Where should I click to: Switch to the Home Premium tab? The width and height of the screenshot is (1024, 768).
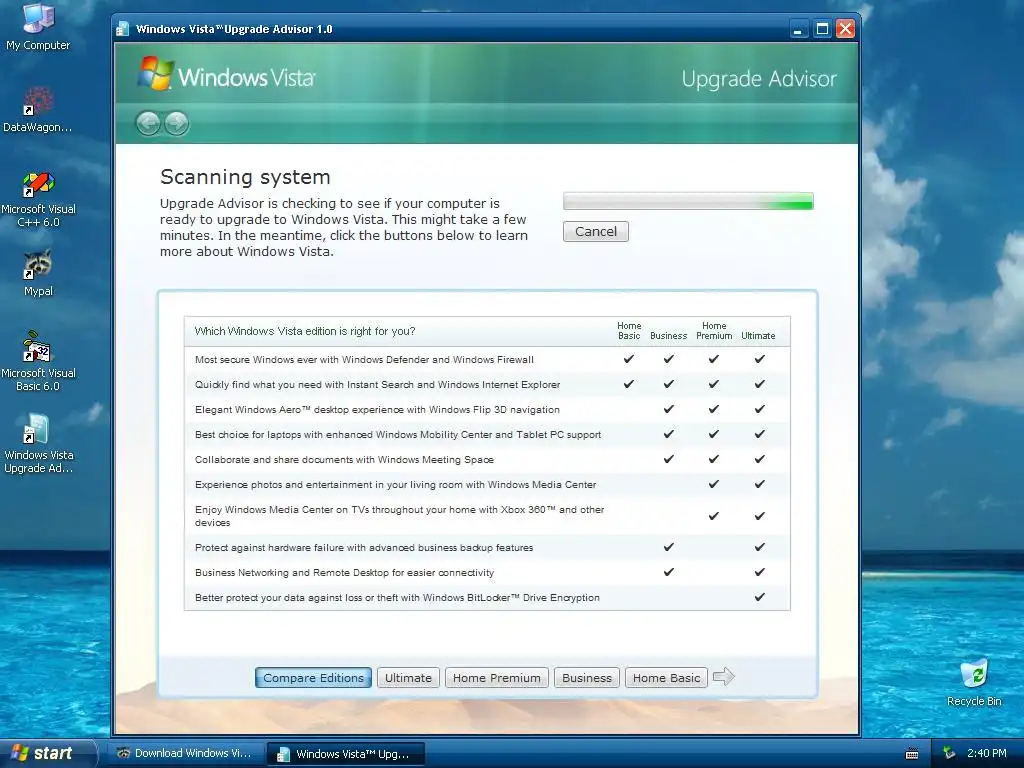tap(496, 678)
